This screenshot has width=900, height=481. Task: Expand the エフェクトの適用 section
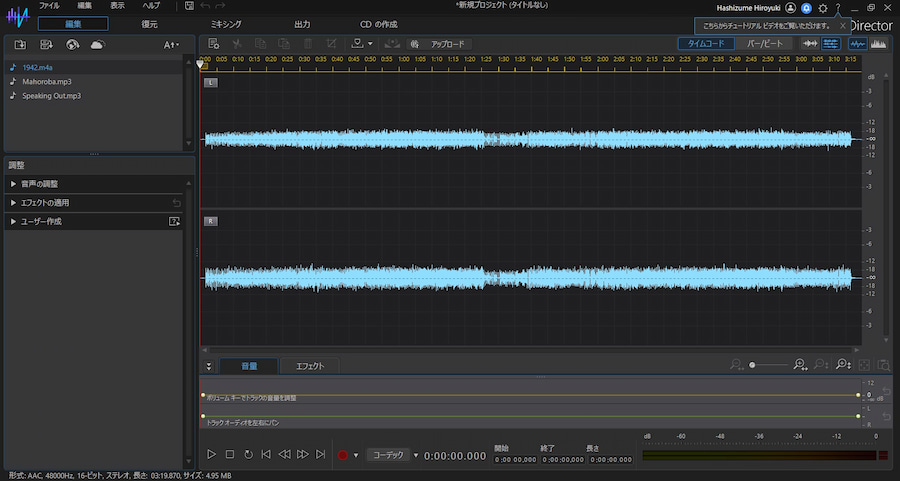coord(44,203)
